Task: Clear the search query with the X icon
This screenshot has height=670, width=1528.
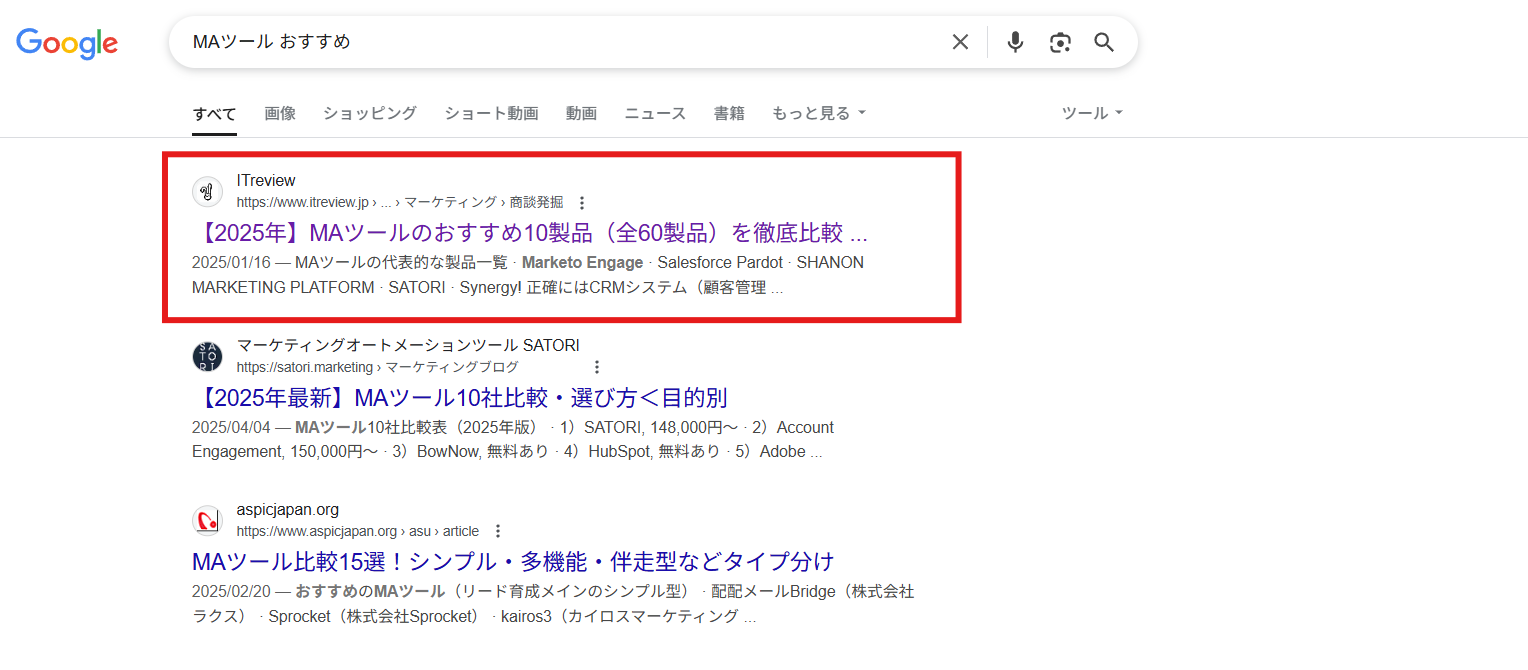Action: pos(959,42)
